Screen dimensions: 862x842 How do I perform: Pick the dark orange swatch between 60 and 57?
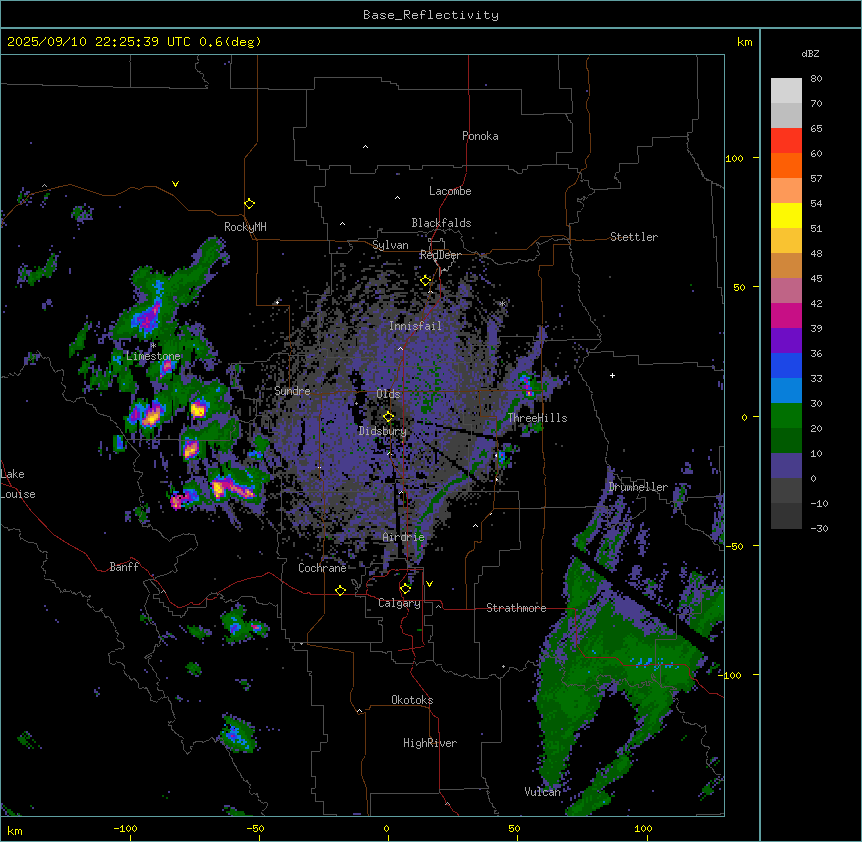click(786, 165)
